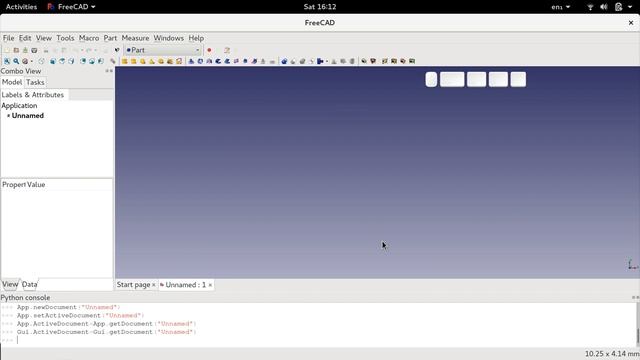Expand the Unnamed document tree item
This screenshot has width=640, height=360.
coord(8,116)
